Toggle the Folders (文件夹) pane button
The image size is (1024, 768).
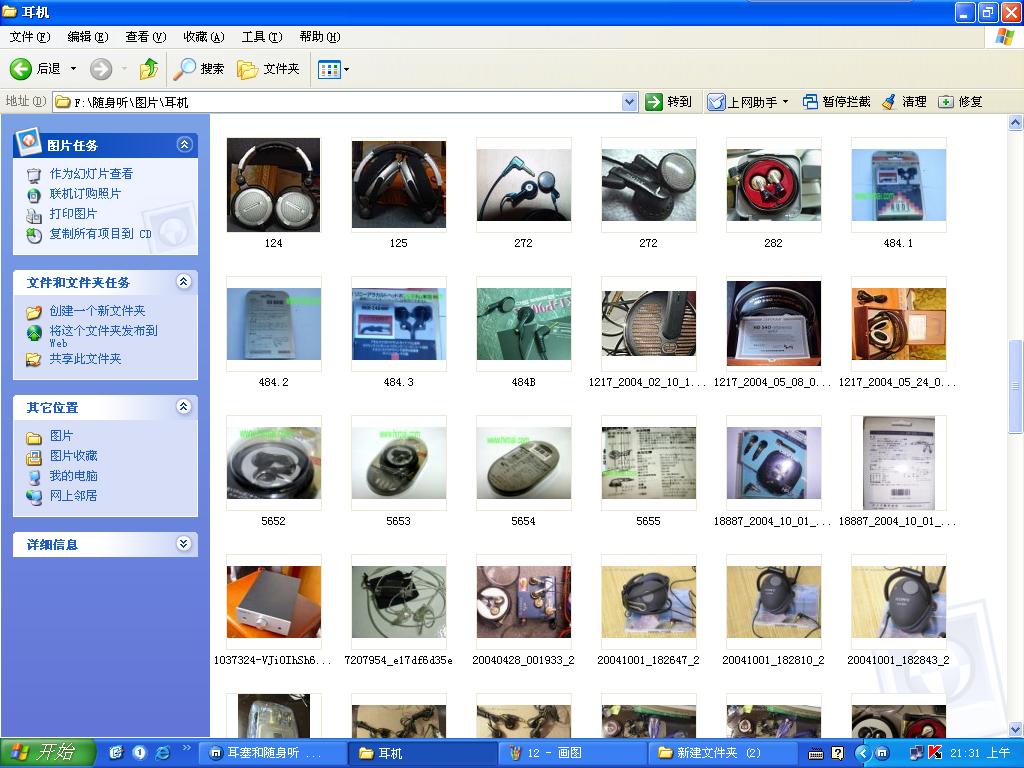pyautogui.click(x=268, y=69)
